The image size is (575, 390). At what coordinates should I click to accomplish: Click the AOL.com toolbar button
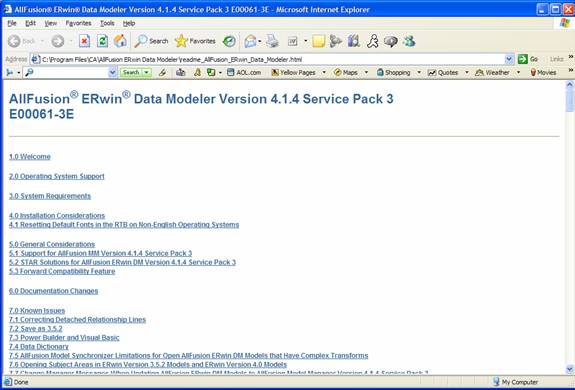coord(244,73)
